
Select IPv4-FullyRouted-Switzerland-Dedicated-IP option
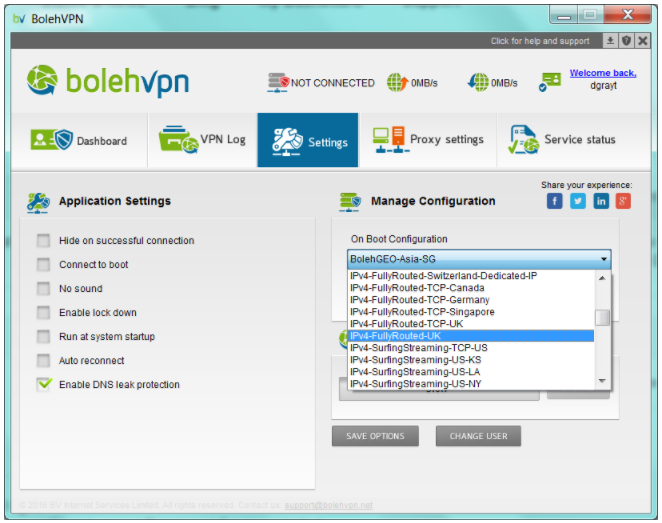point(471,276)
